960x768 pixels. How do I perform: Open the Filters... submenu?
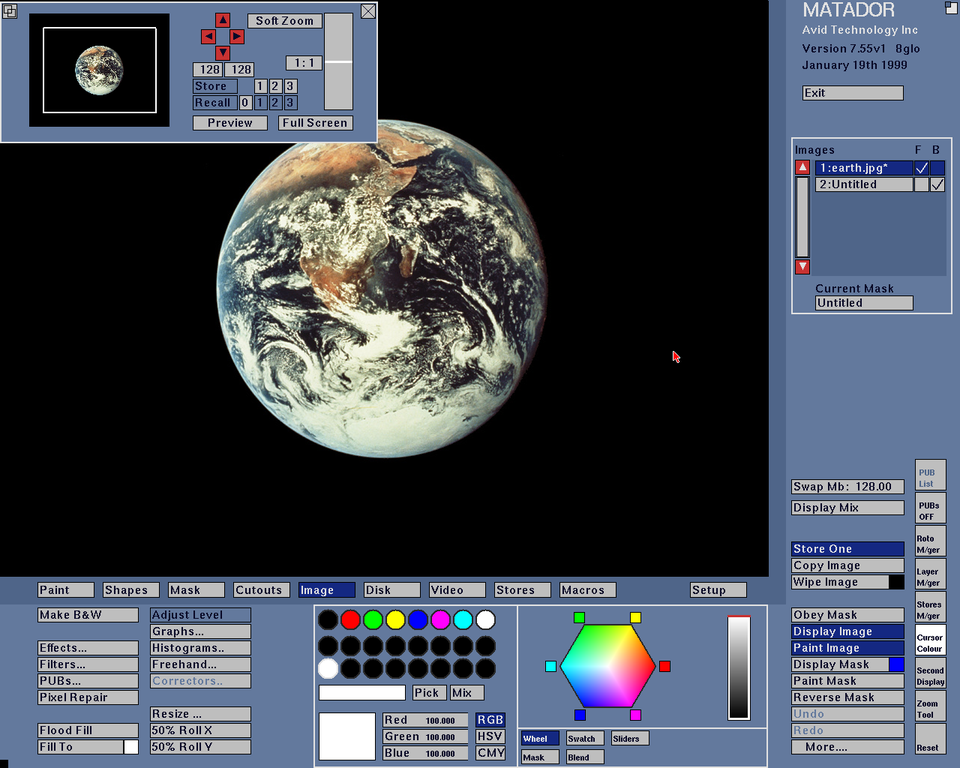click(x=88, y=664)
